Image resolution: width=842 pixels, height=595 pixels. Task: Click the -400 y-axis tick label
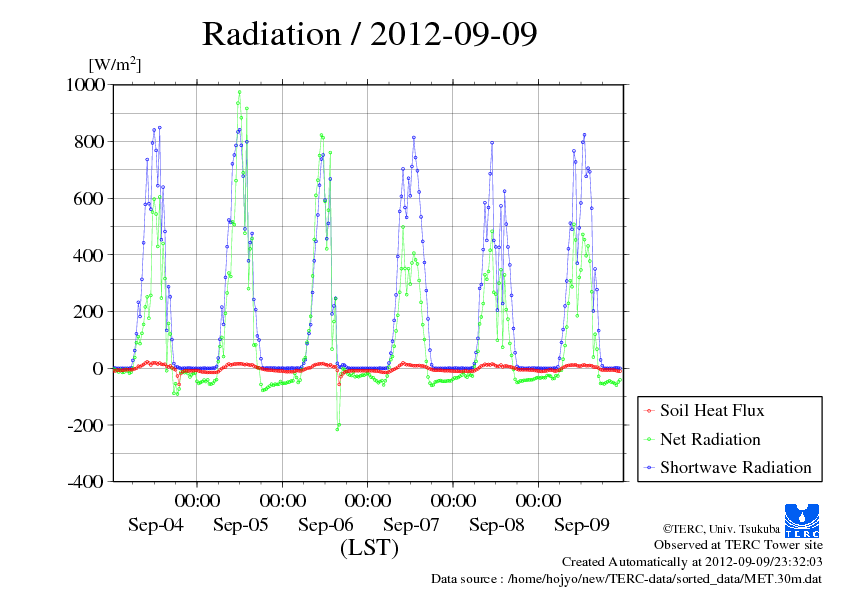point(86,482)
